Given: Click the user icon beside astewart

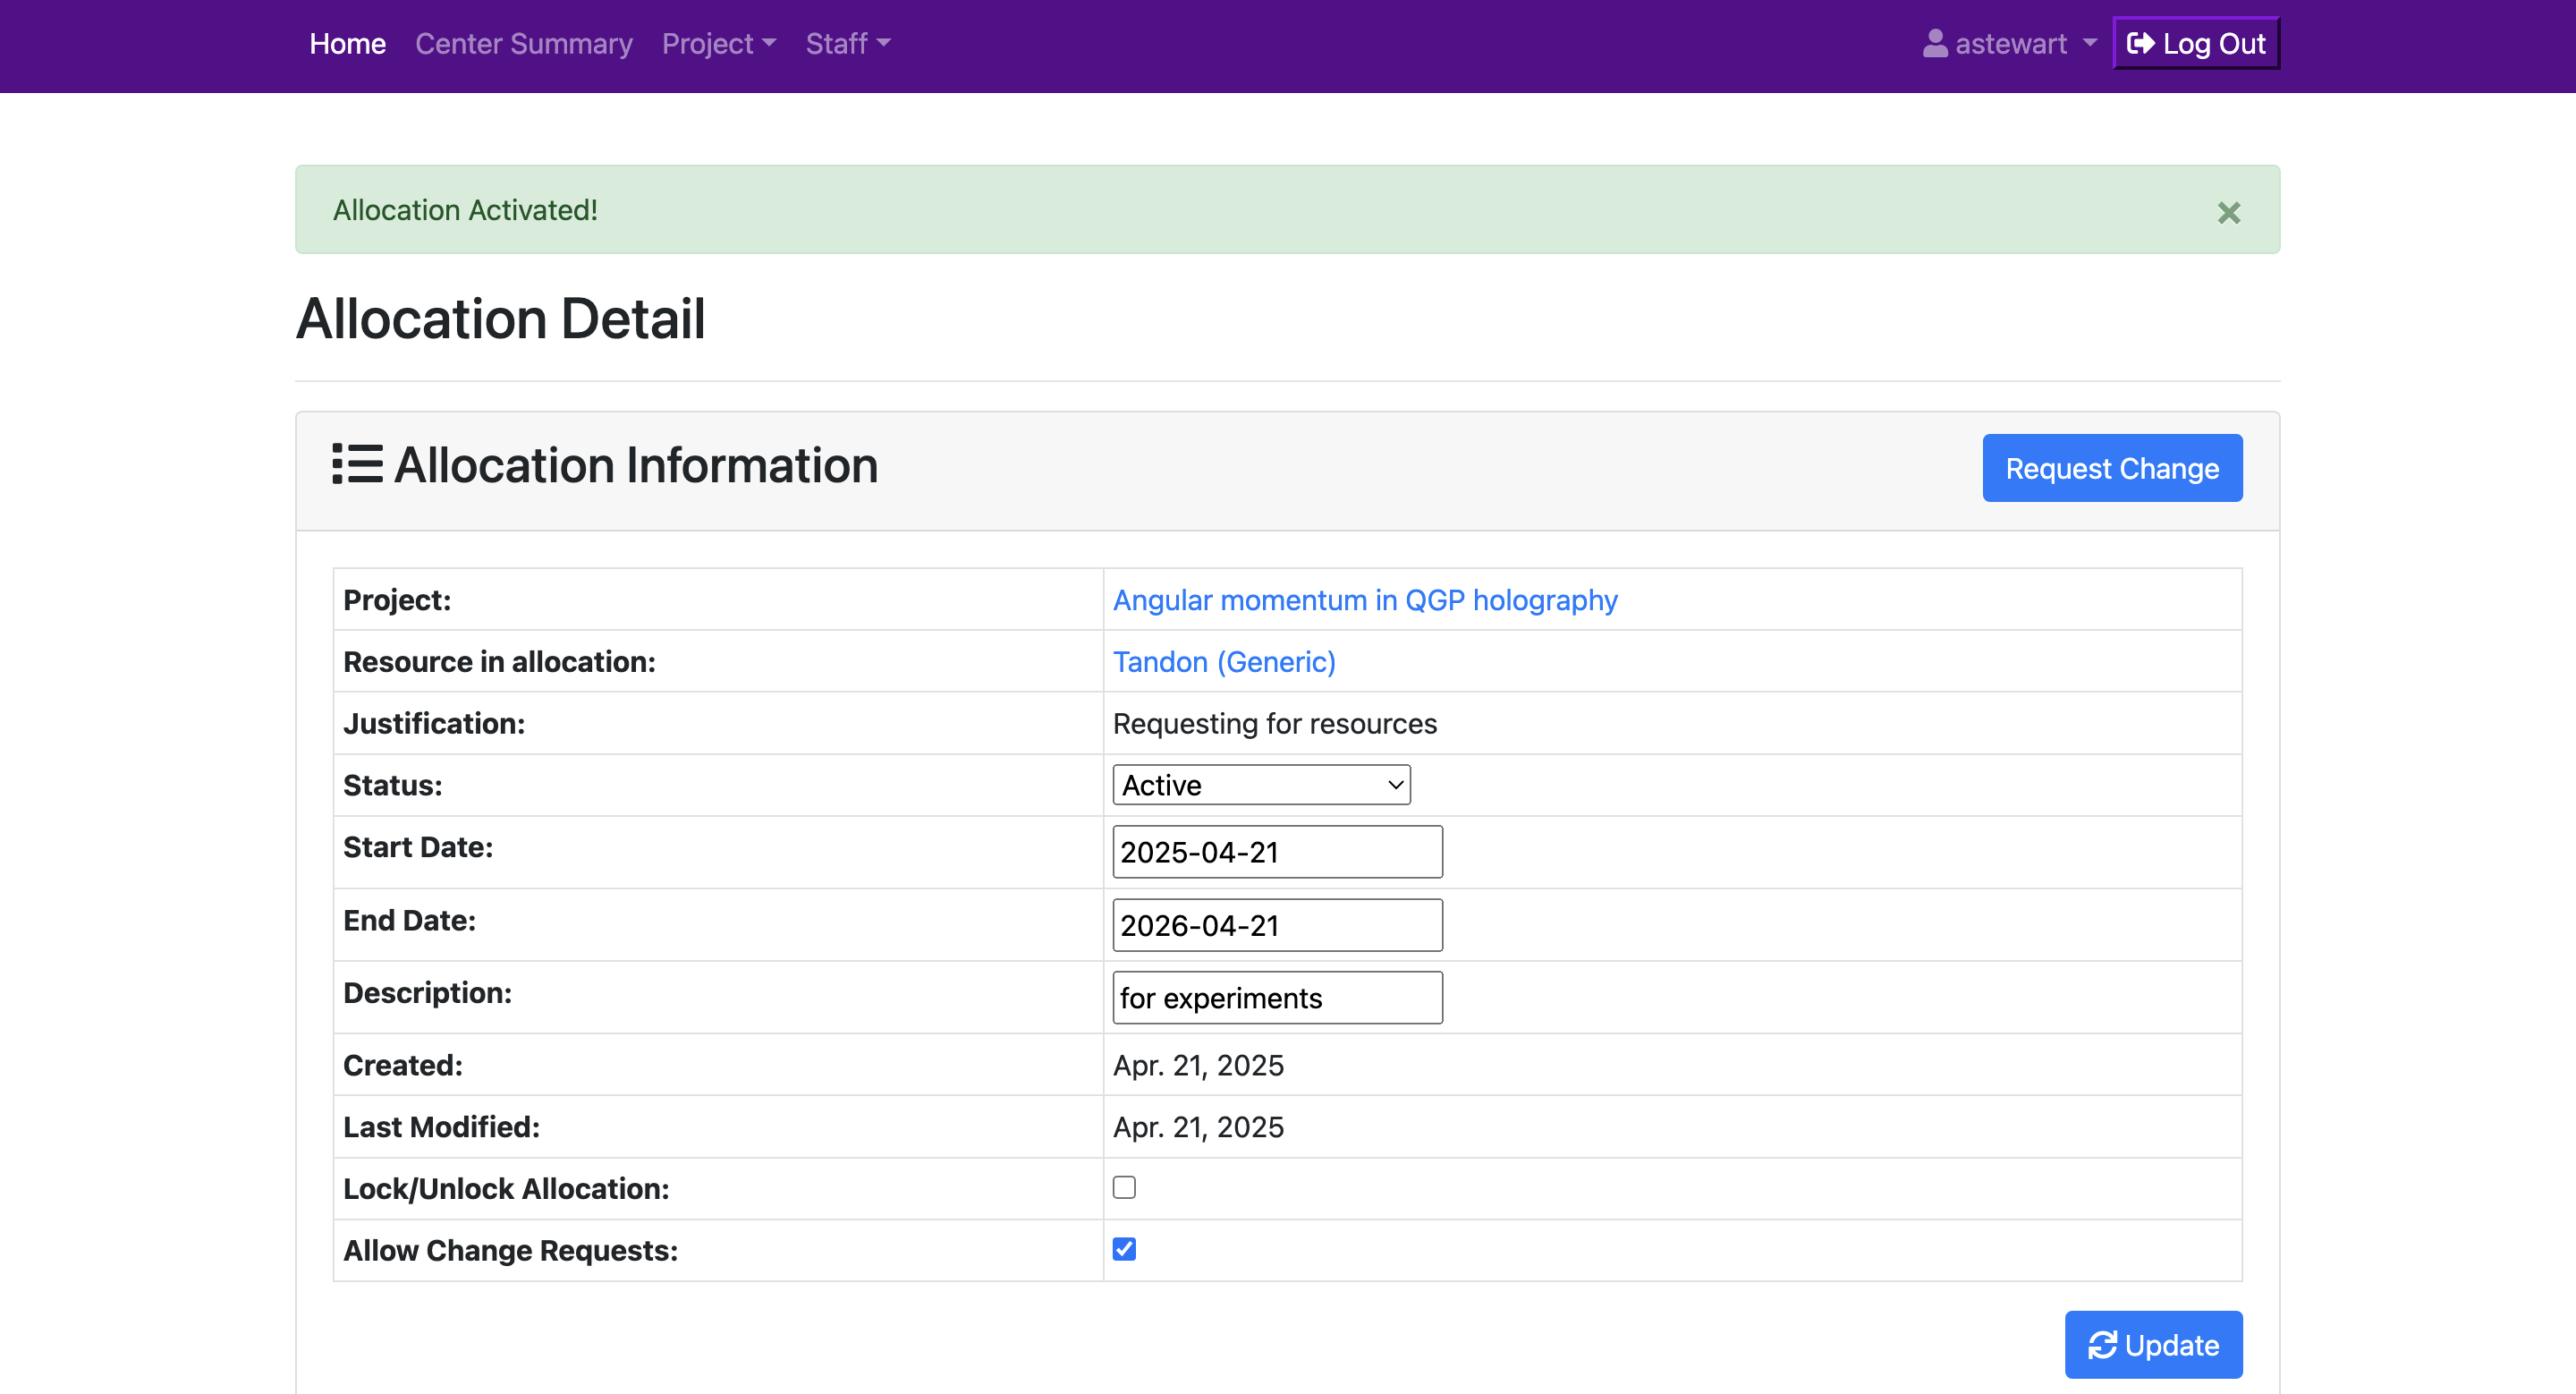Looking at the screenshot, I should [x=1935, y=43].
